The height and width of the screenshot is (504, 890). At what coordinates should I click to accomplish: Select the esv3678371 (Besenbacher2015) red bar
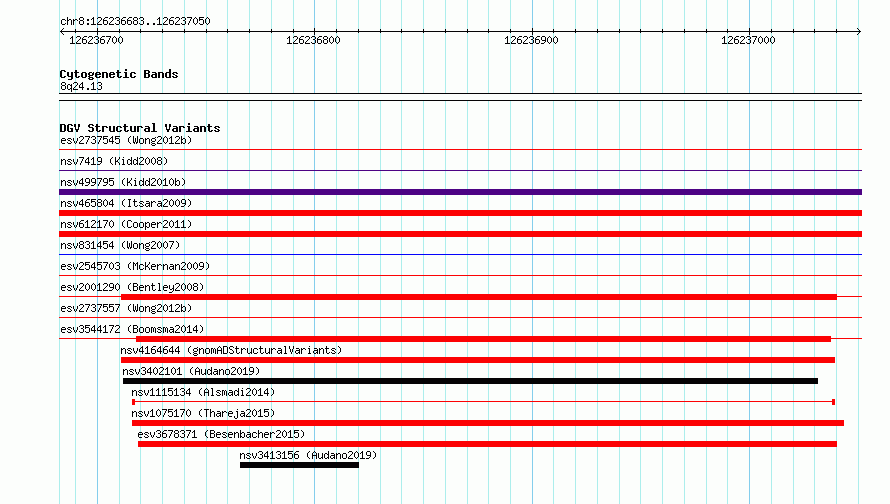coord(488,444)
